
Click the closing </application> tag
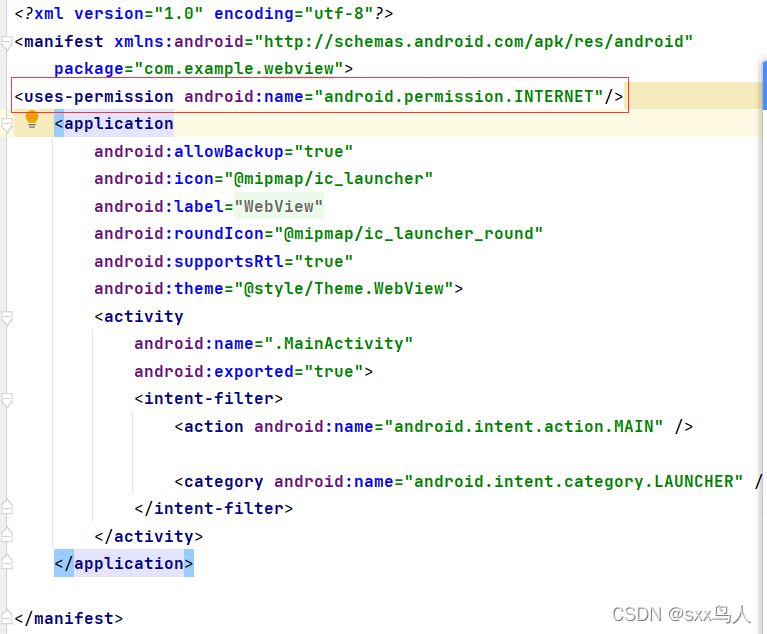124,563
